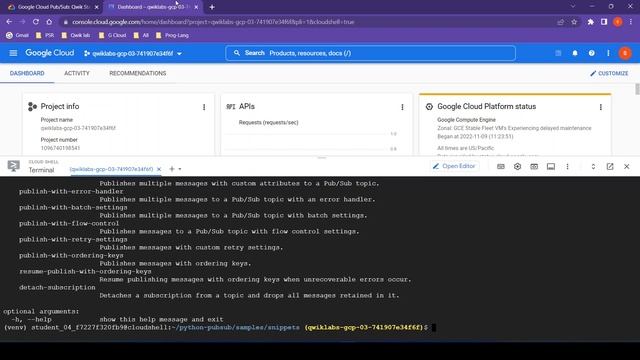Reload the current page
Viewport: 640px width, 360px height.
pos(36,22)
